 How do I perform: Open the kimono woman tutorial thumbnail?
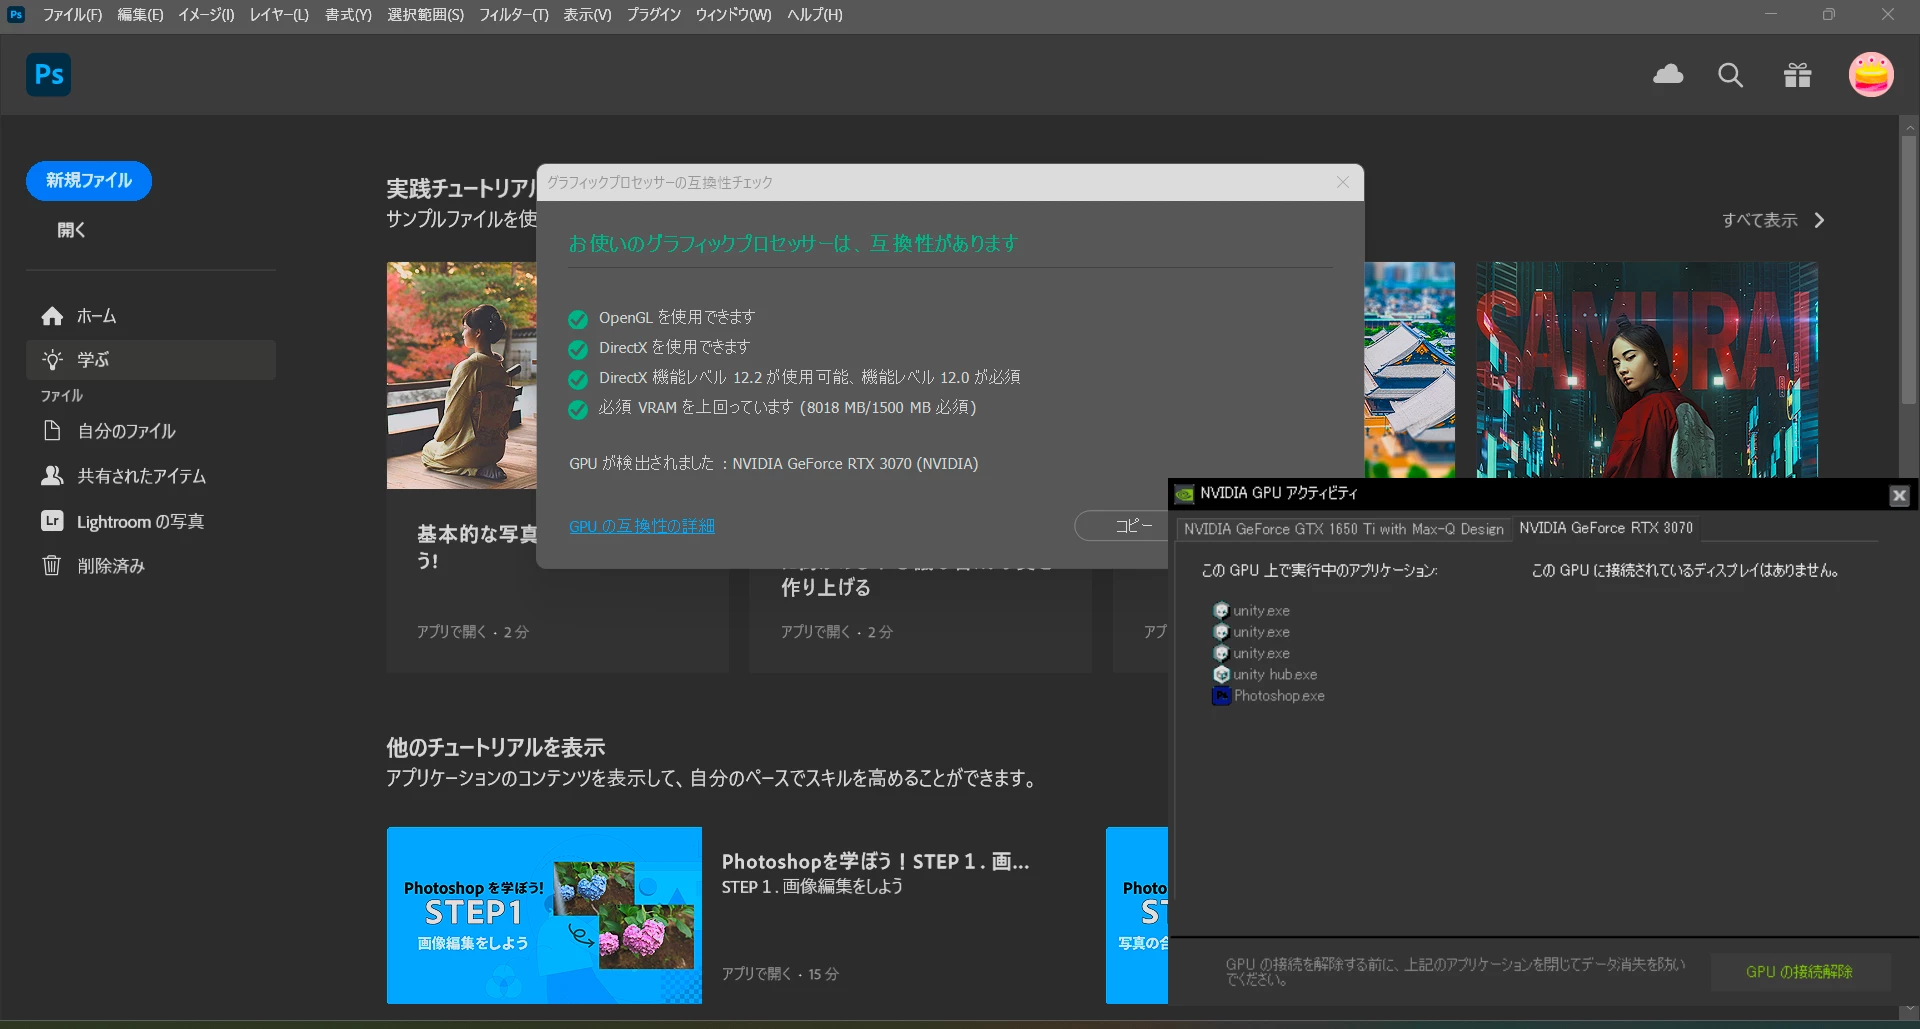click(x=461, y=375)
